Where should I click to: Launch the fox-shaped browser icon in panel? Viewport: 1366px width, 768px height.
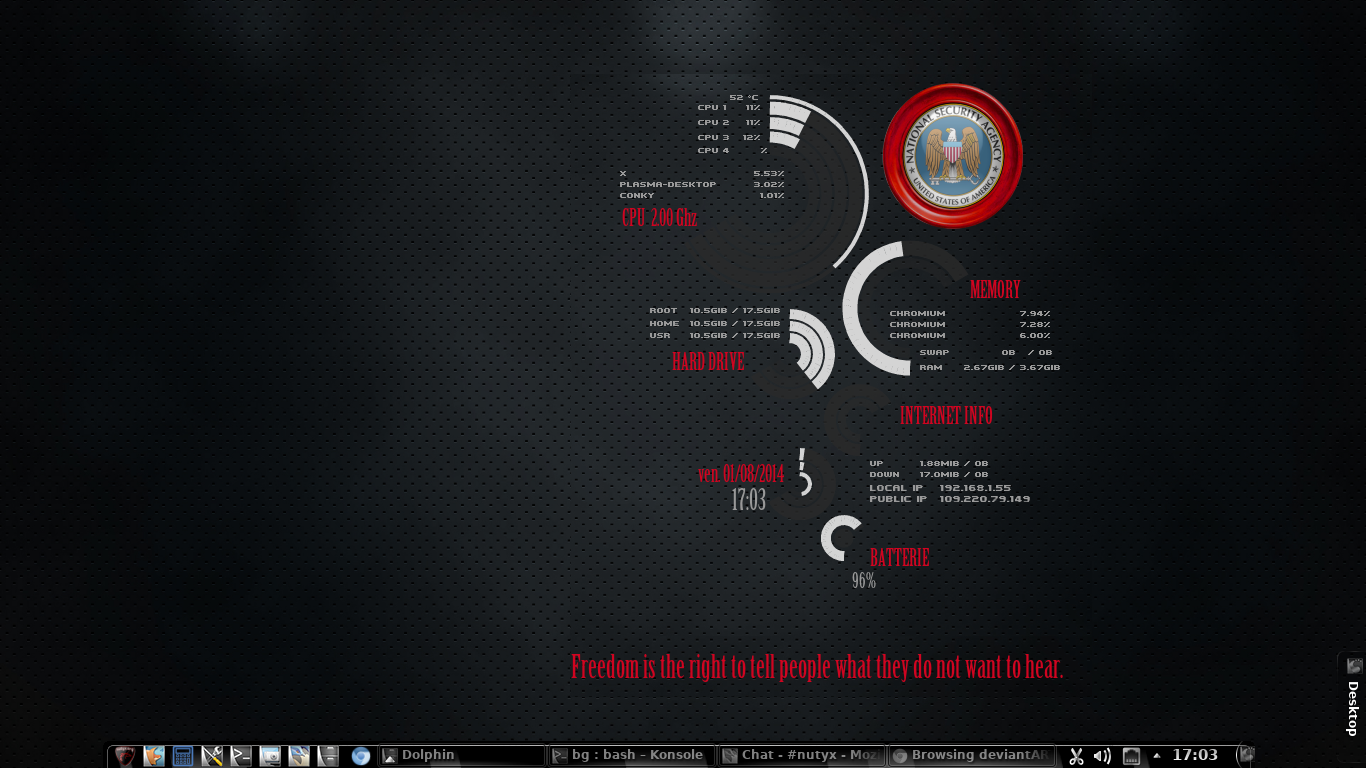coord(153,756)
